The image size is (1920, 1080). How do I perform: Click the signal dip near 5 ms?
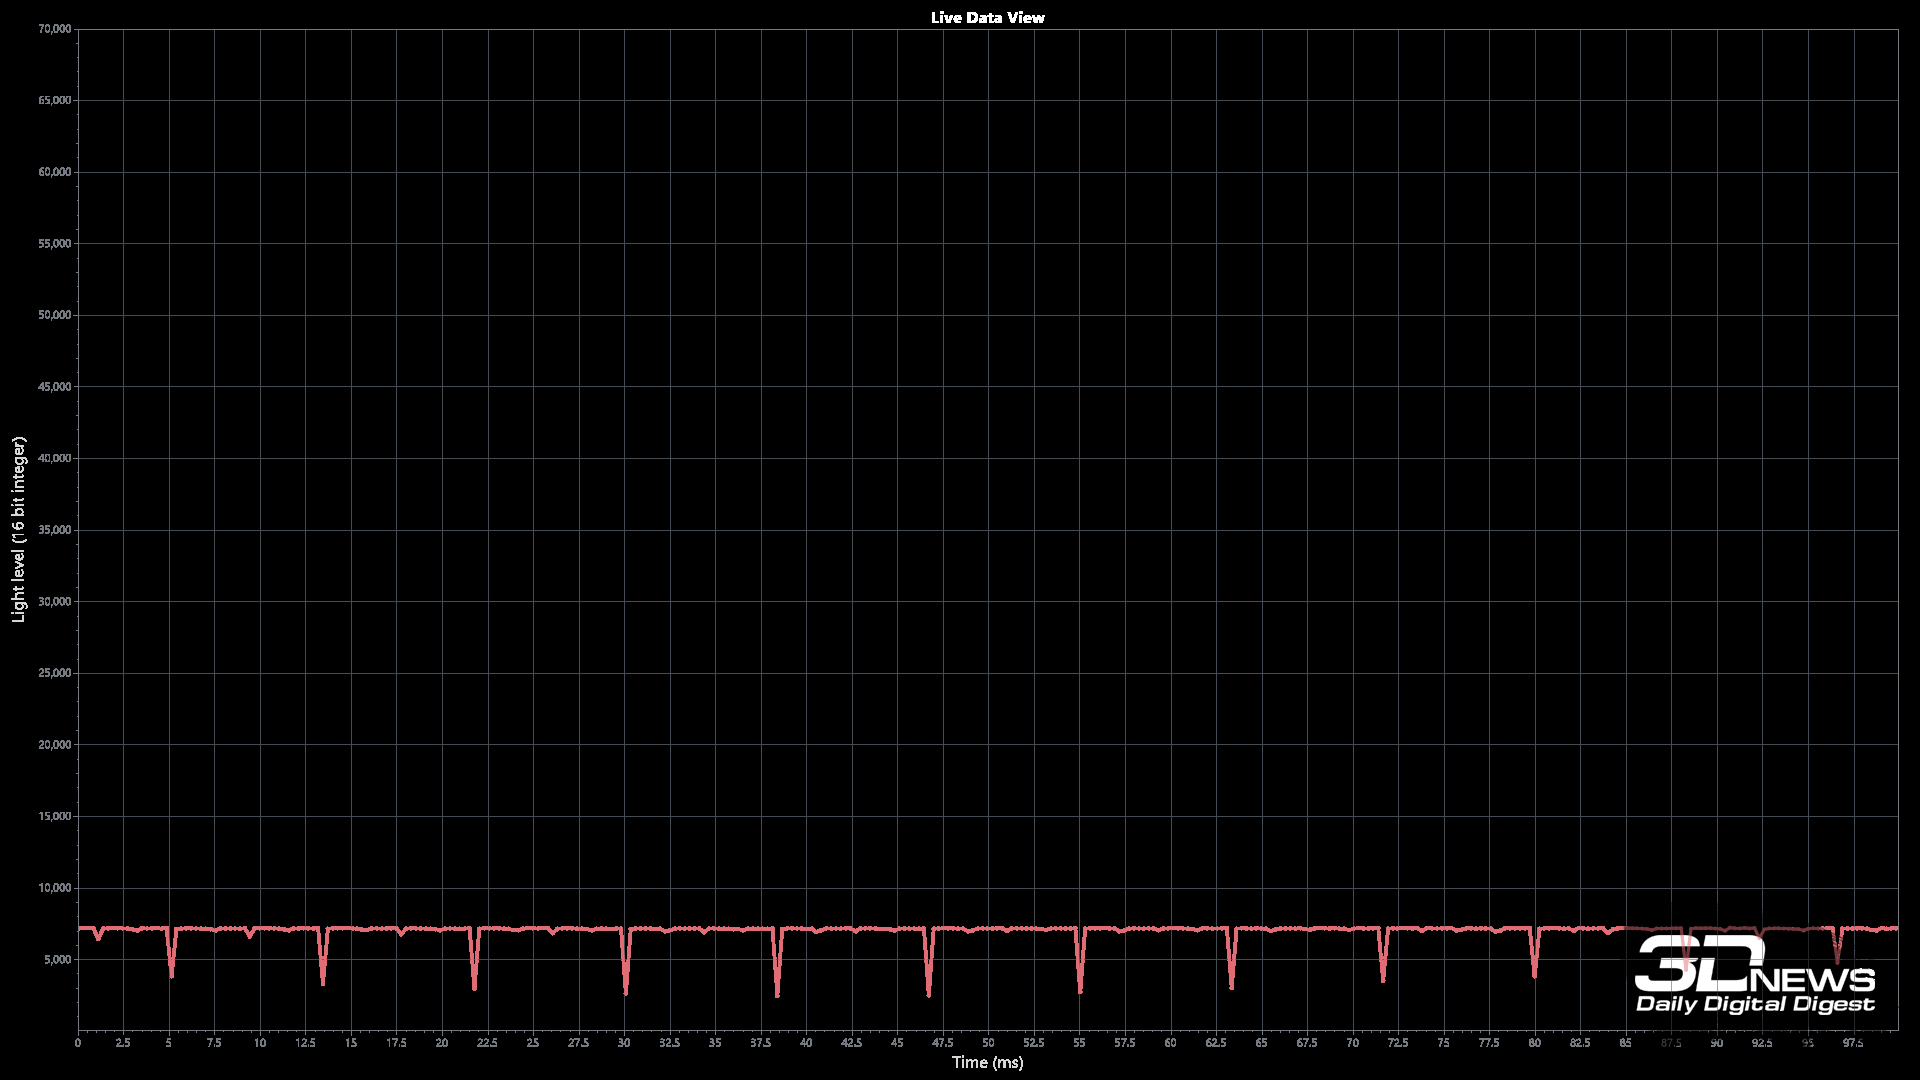coord(172,962)
